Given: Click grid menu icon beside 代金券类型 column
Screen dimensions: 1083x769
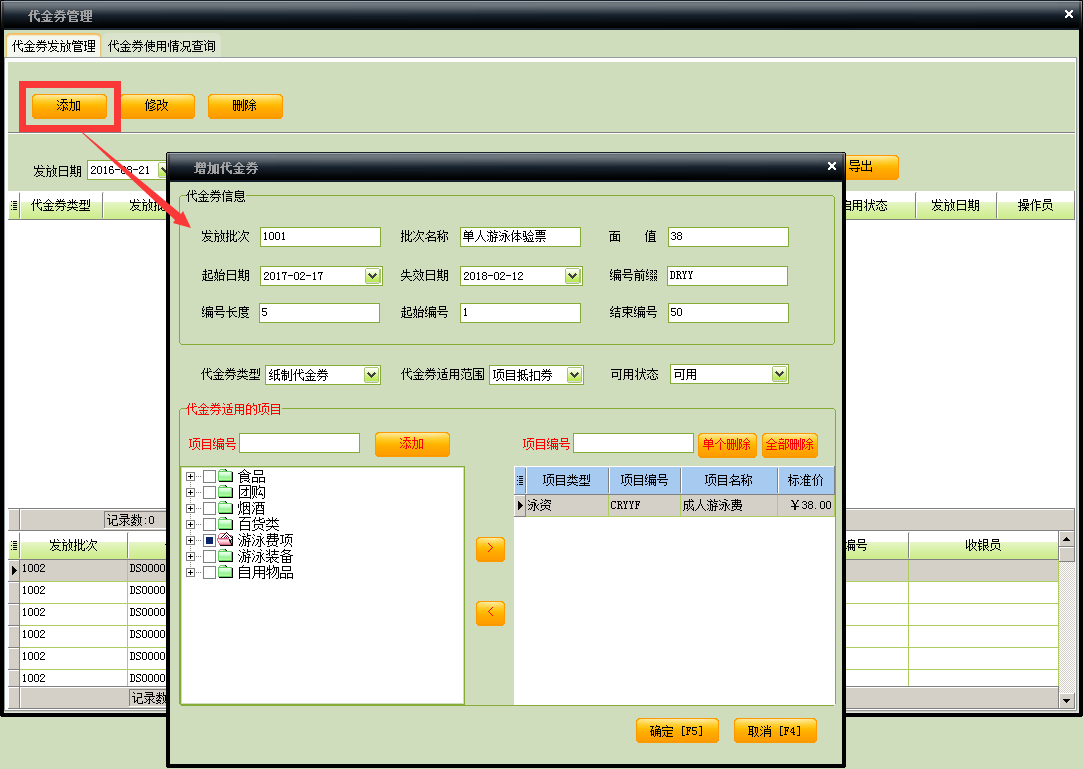Looking at the screenshot, I should click(14, 206).
